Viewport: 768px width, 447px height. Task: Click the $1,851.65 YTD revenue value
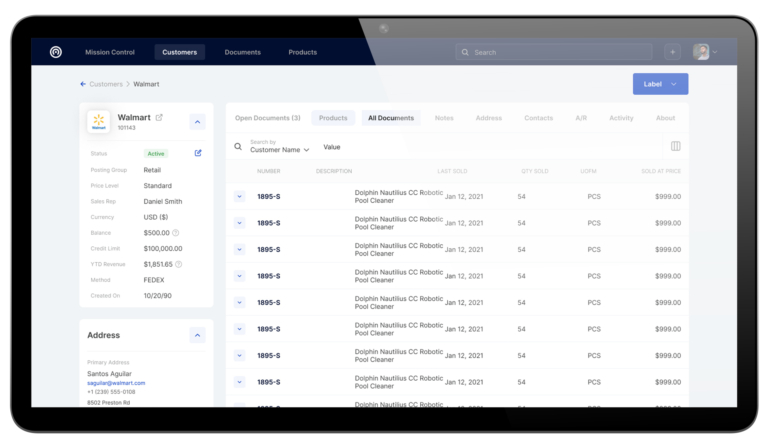158,264
